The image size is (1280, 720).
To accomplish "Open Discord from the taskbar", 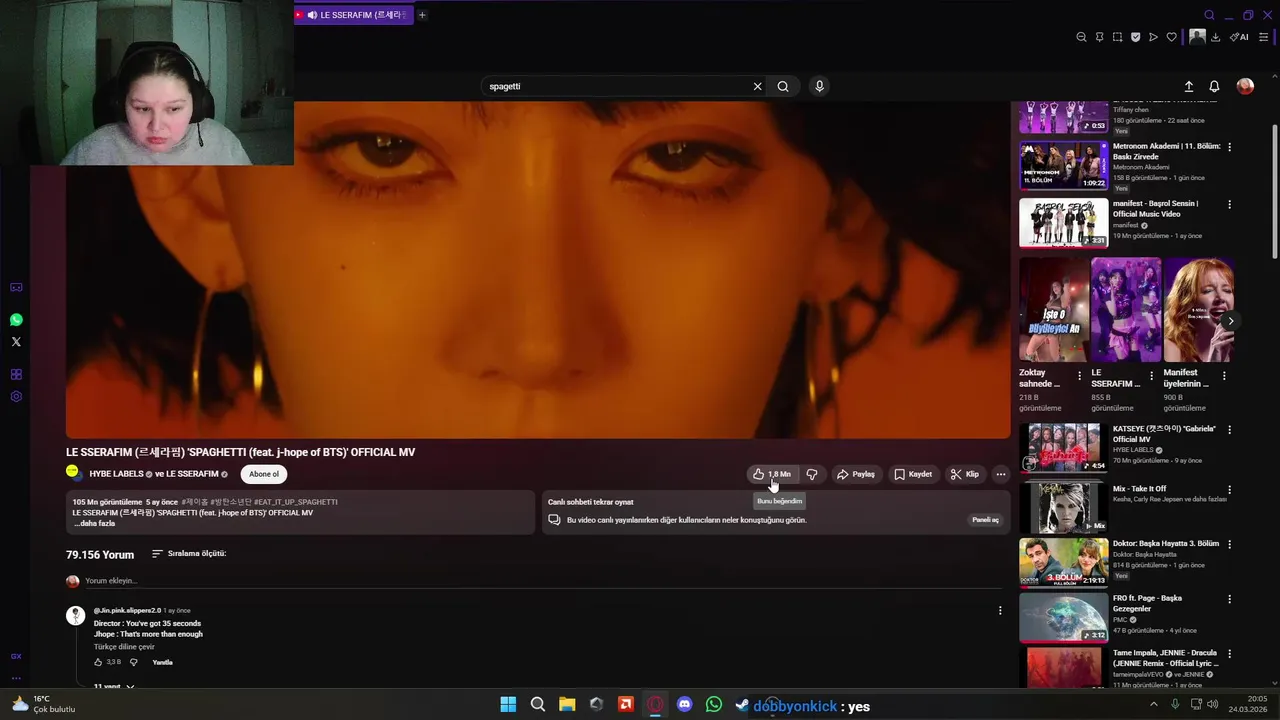I will click(x=684, y=705).
